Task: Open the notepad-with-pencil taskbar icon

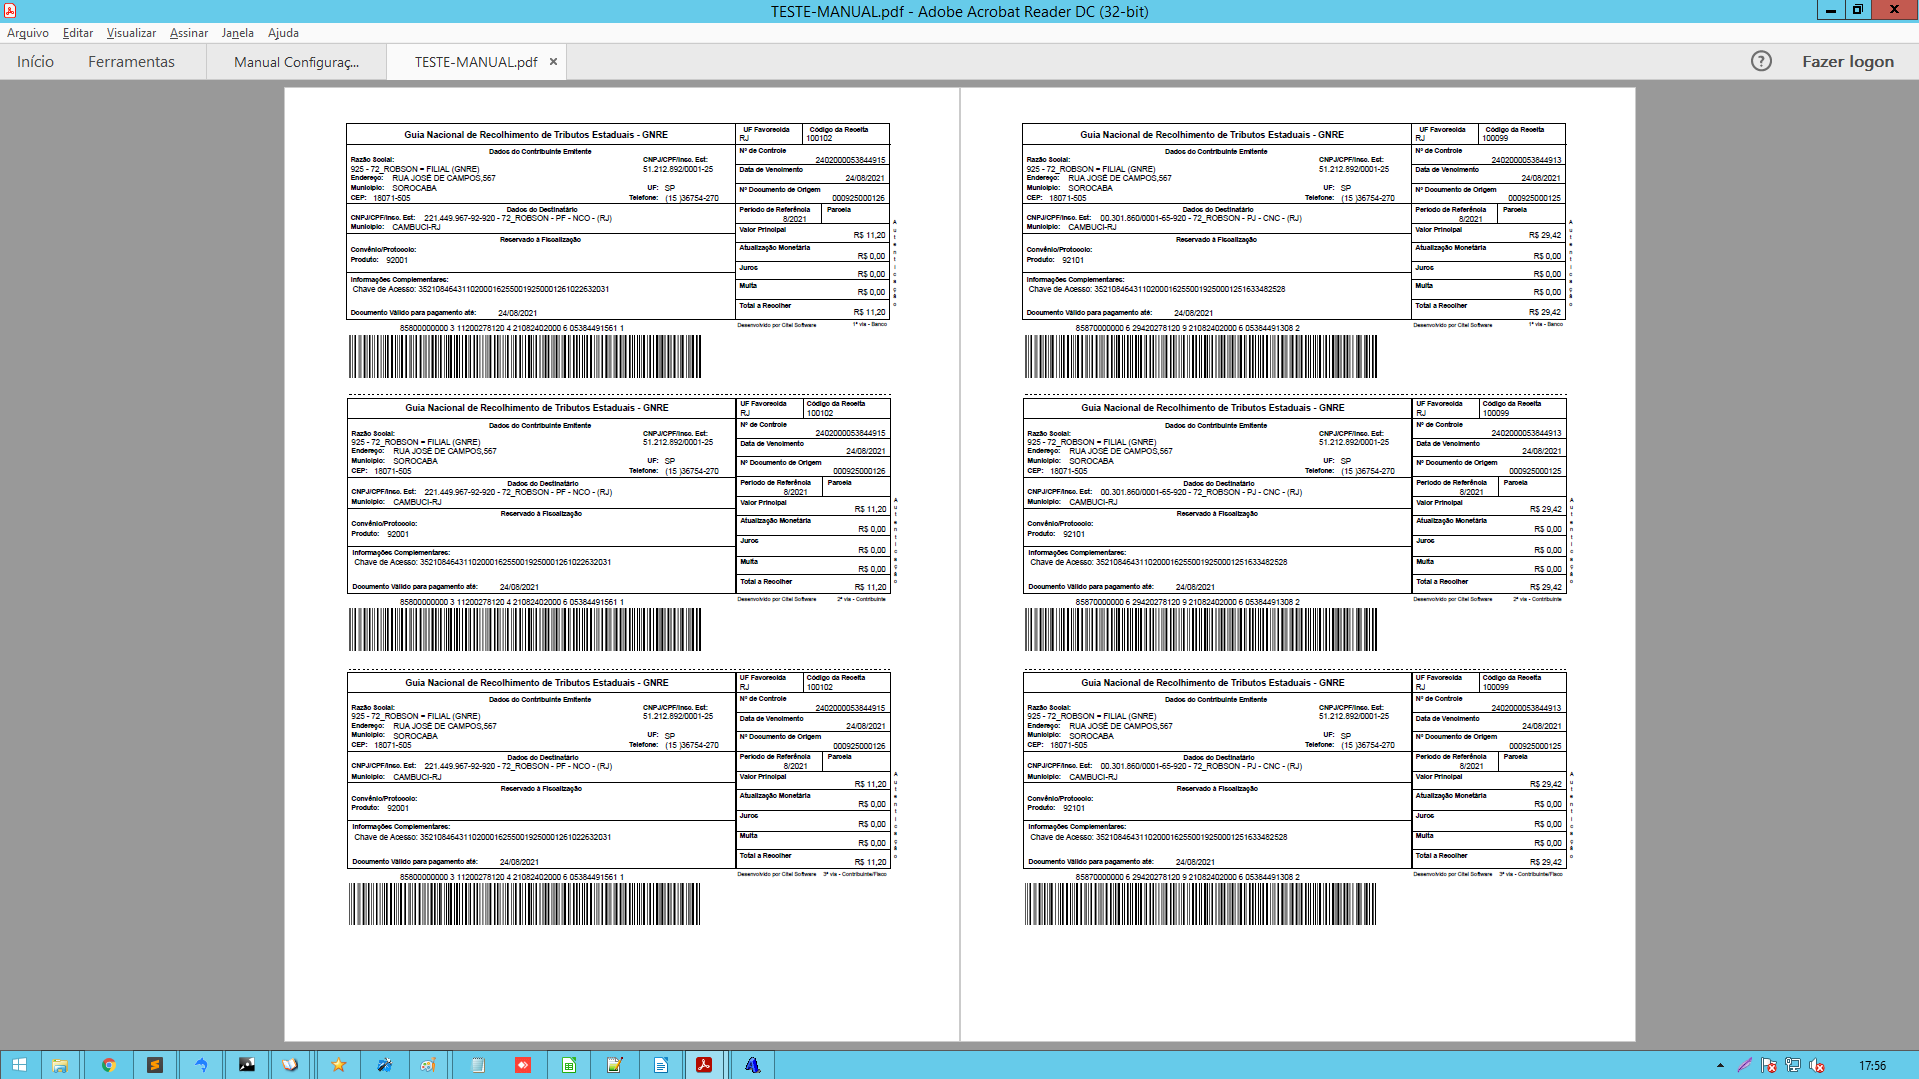Action: 615,1065
